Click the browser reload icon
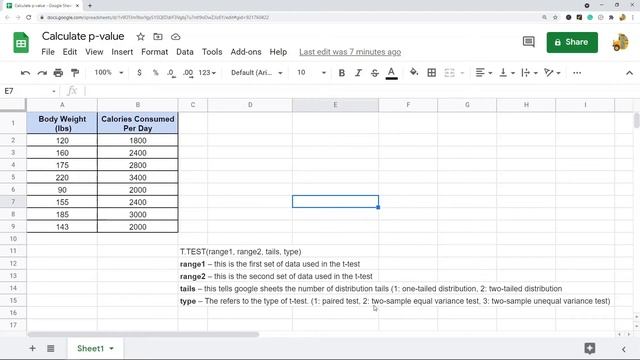Image resolution: width=640 pixels, height=360 pixels. (29, 17)
